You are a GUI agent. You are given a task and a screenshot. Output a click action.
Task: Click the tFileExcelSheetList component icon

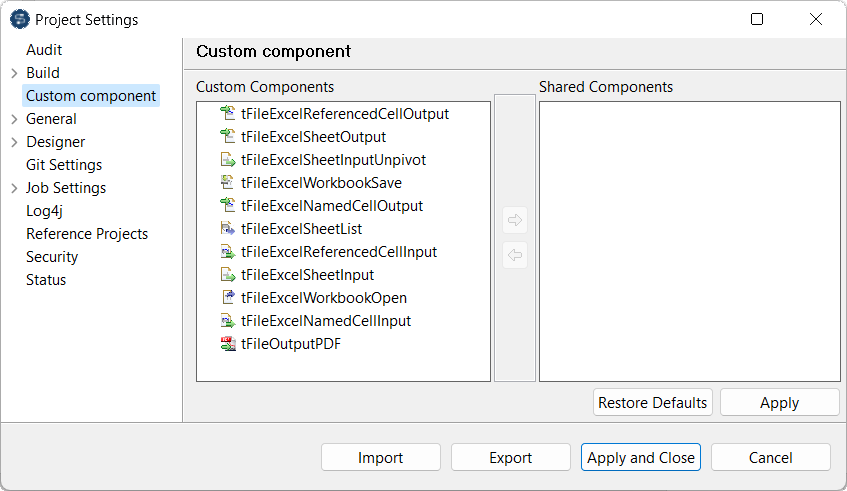point(227,229)
